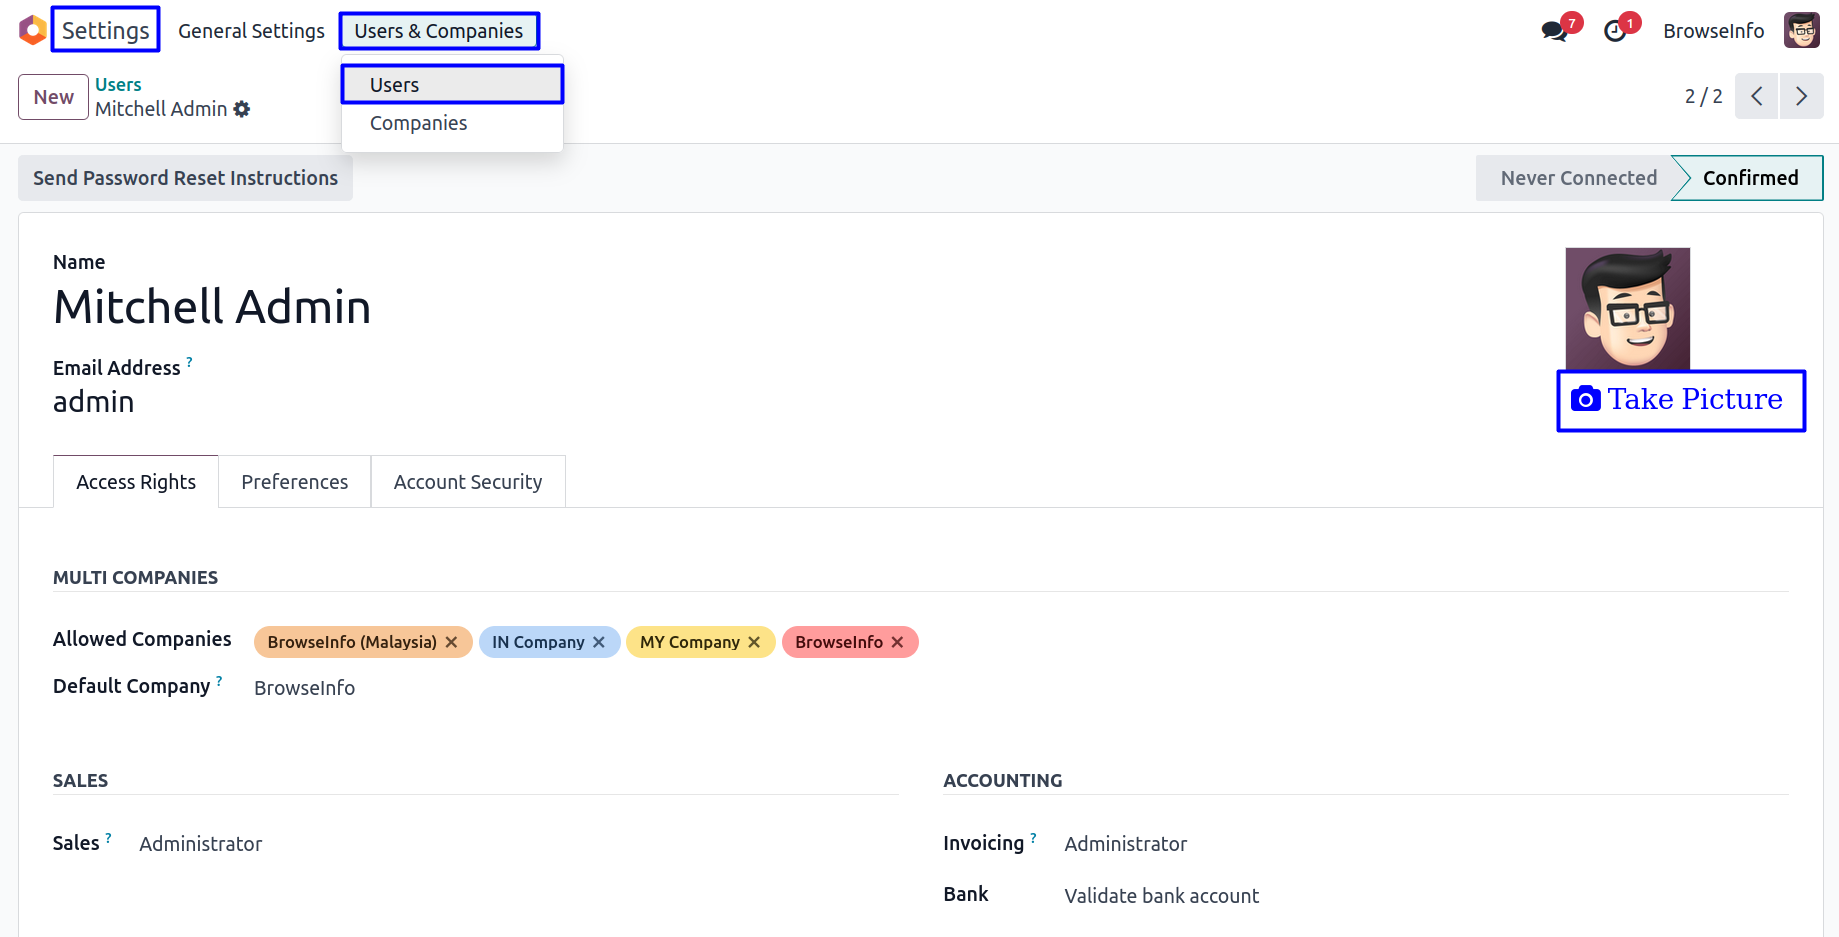Remove BrowseInfo (Malaysia) from allowed companies

(452, 642)
